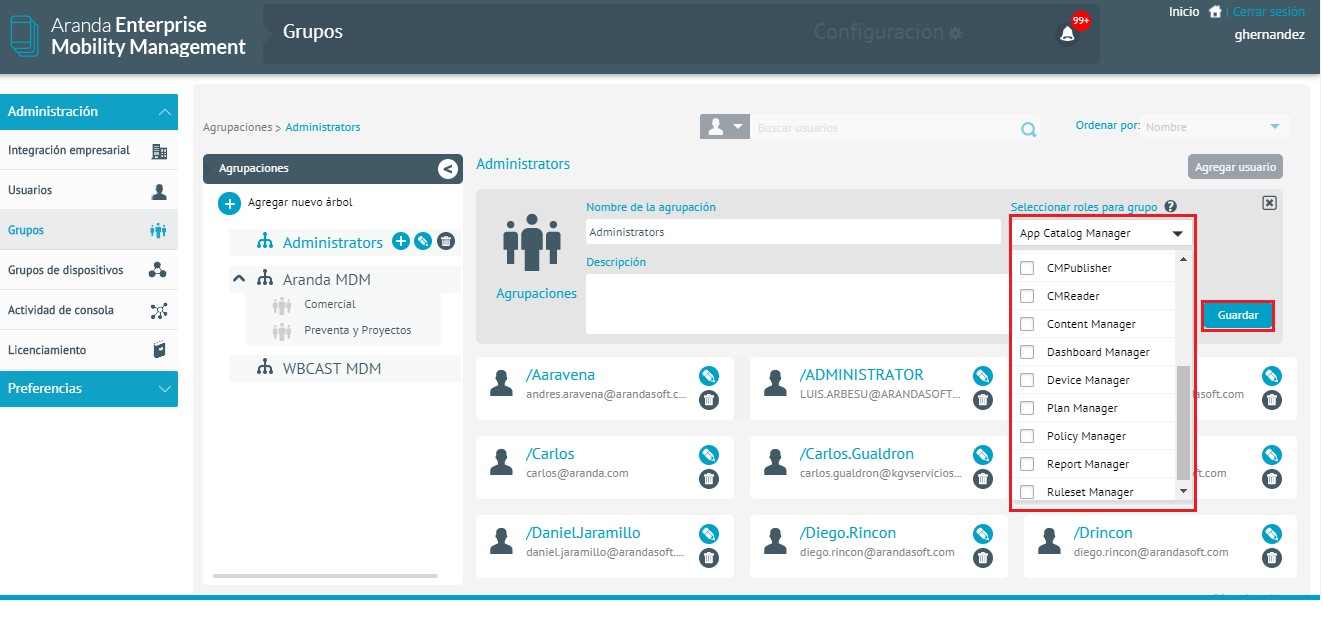1323x617 pixels.
Task: Check the CMPublisher role checkbox
Action: 1026,268
